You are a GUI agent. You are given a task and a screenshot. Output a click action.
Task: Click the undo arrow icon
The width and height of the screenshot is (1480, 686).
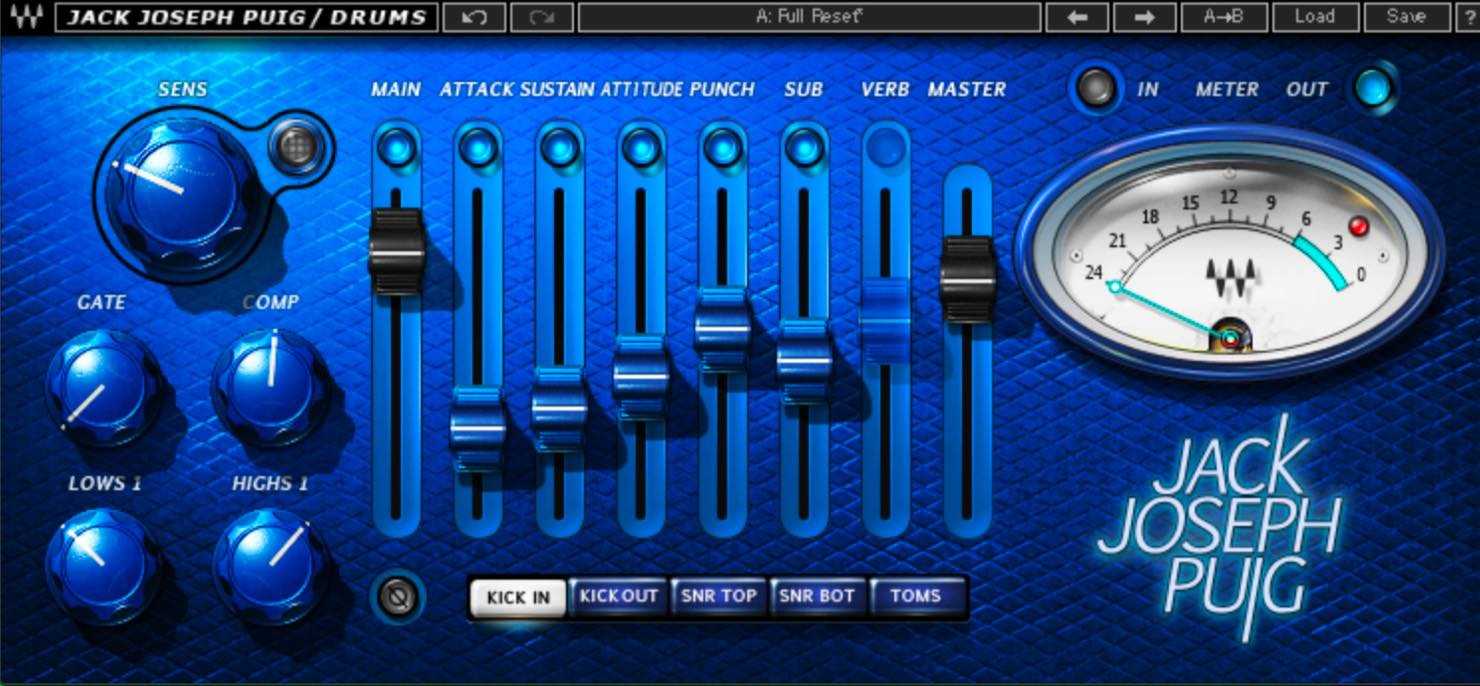tap(473, 17)
